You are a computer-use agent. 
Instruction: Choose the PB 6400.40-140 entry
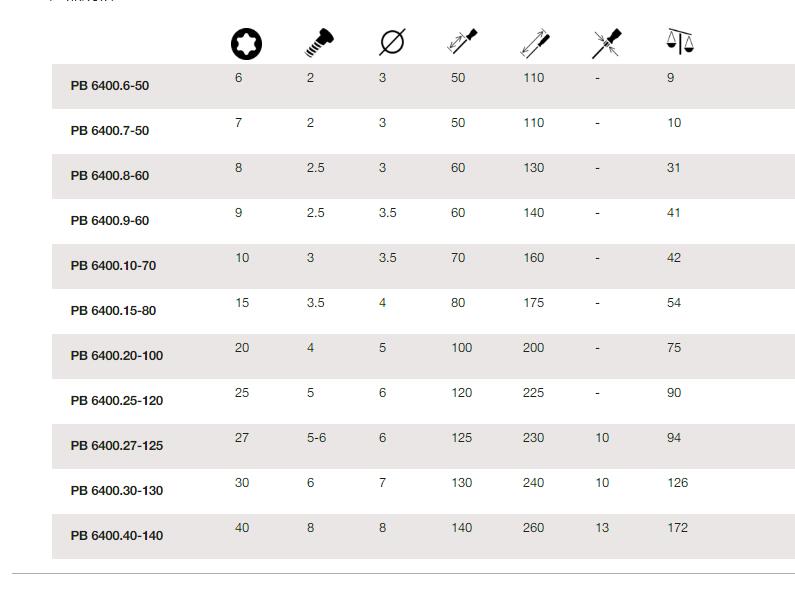[117, 536]
